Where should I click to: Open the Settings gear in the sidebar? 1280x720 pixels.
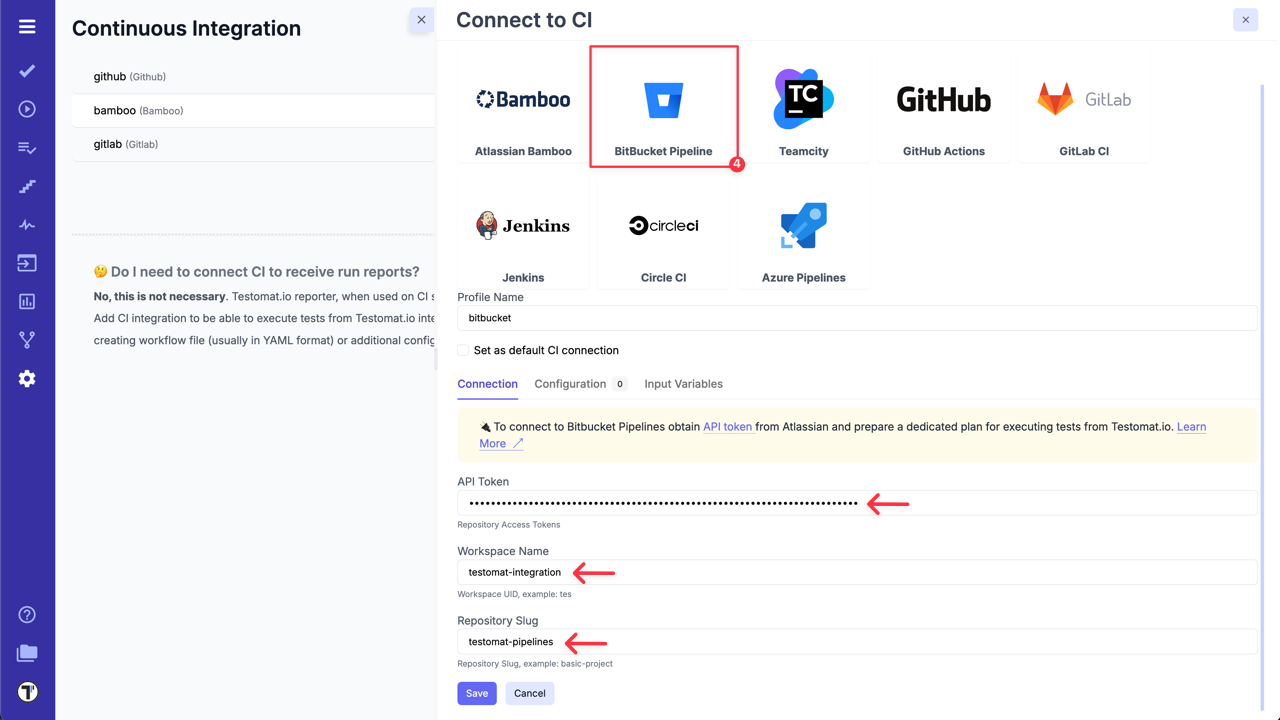(x=27, y=378)
